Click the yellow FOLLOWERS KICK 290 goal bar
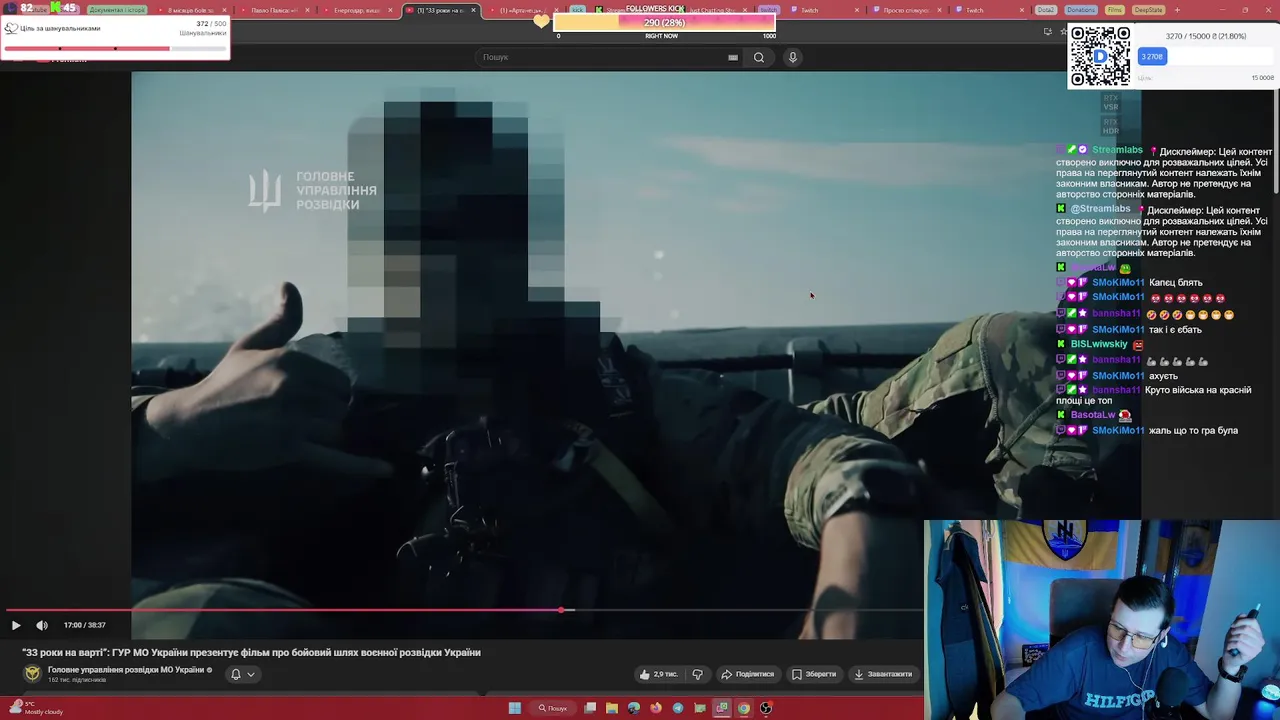Viewport: 1280px width, 720px height. tap(665, 22)
